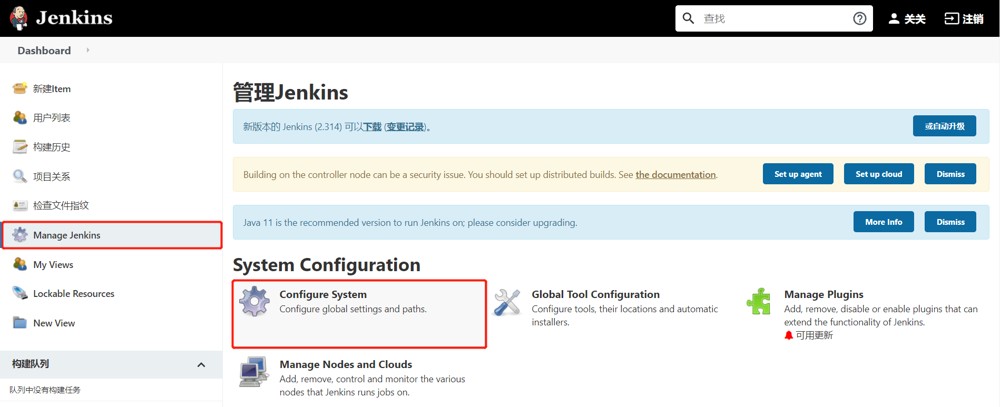Open My Views sidebar entry
The image size is (1000, 407).
pyautogui.click(x=53, y=265)
